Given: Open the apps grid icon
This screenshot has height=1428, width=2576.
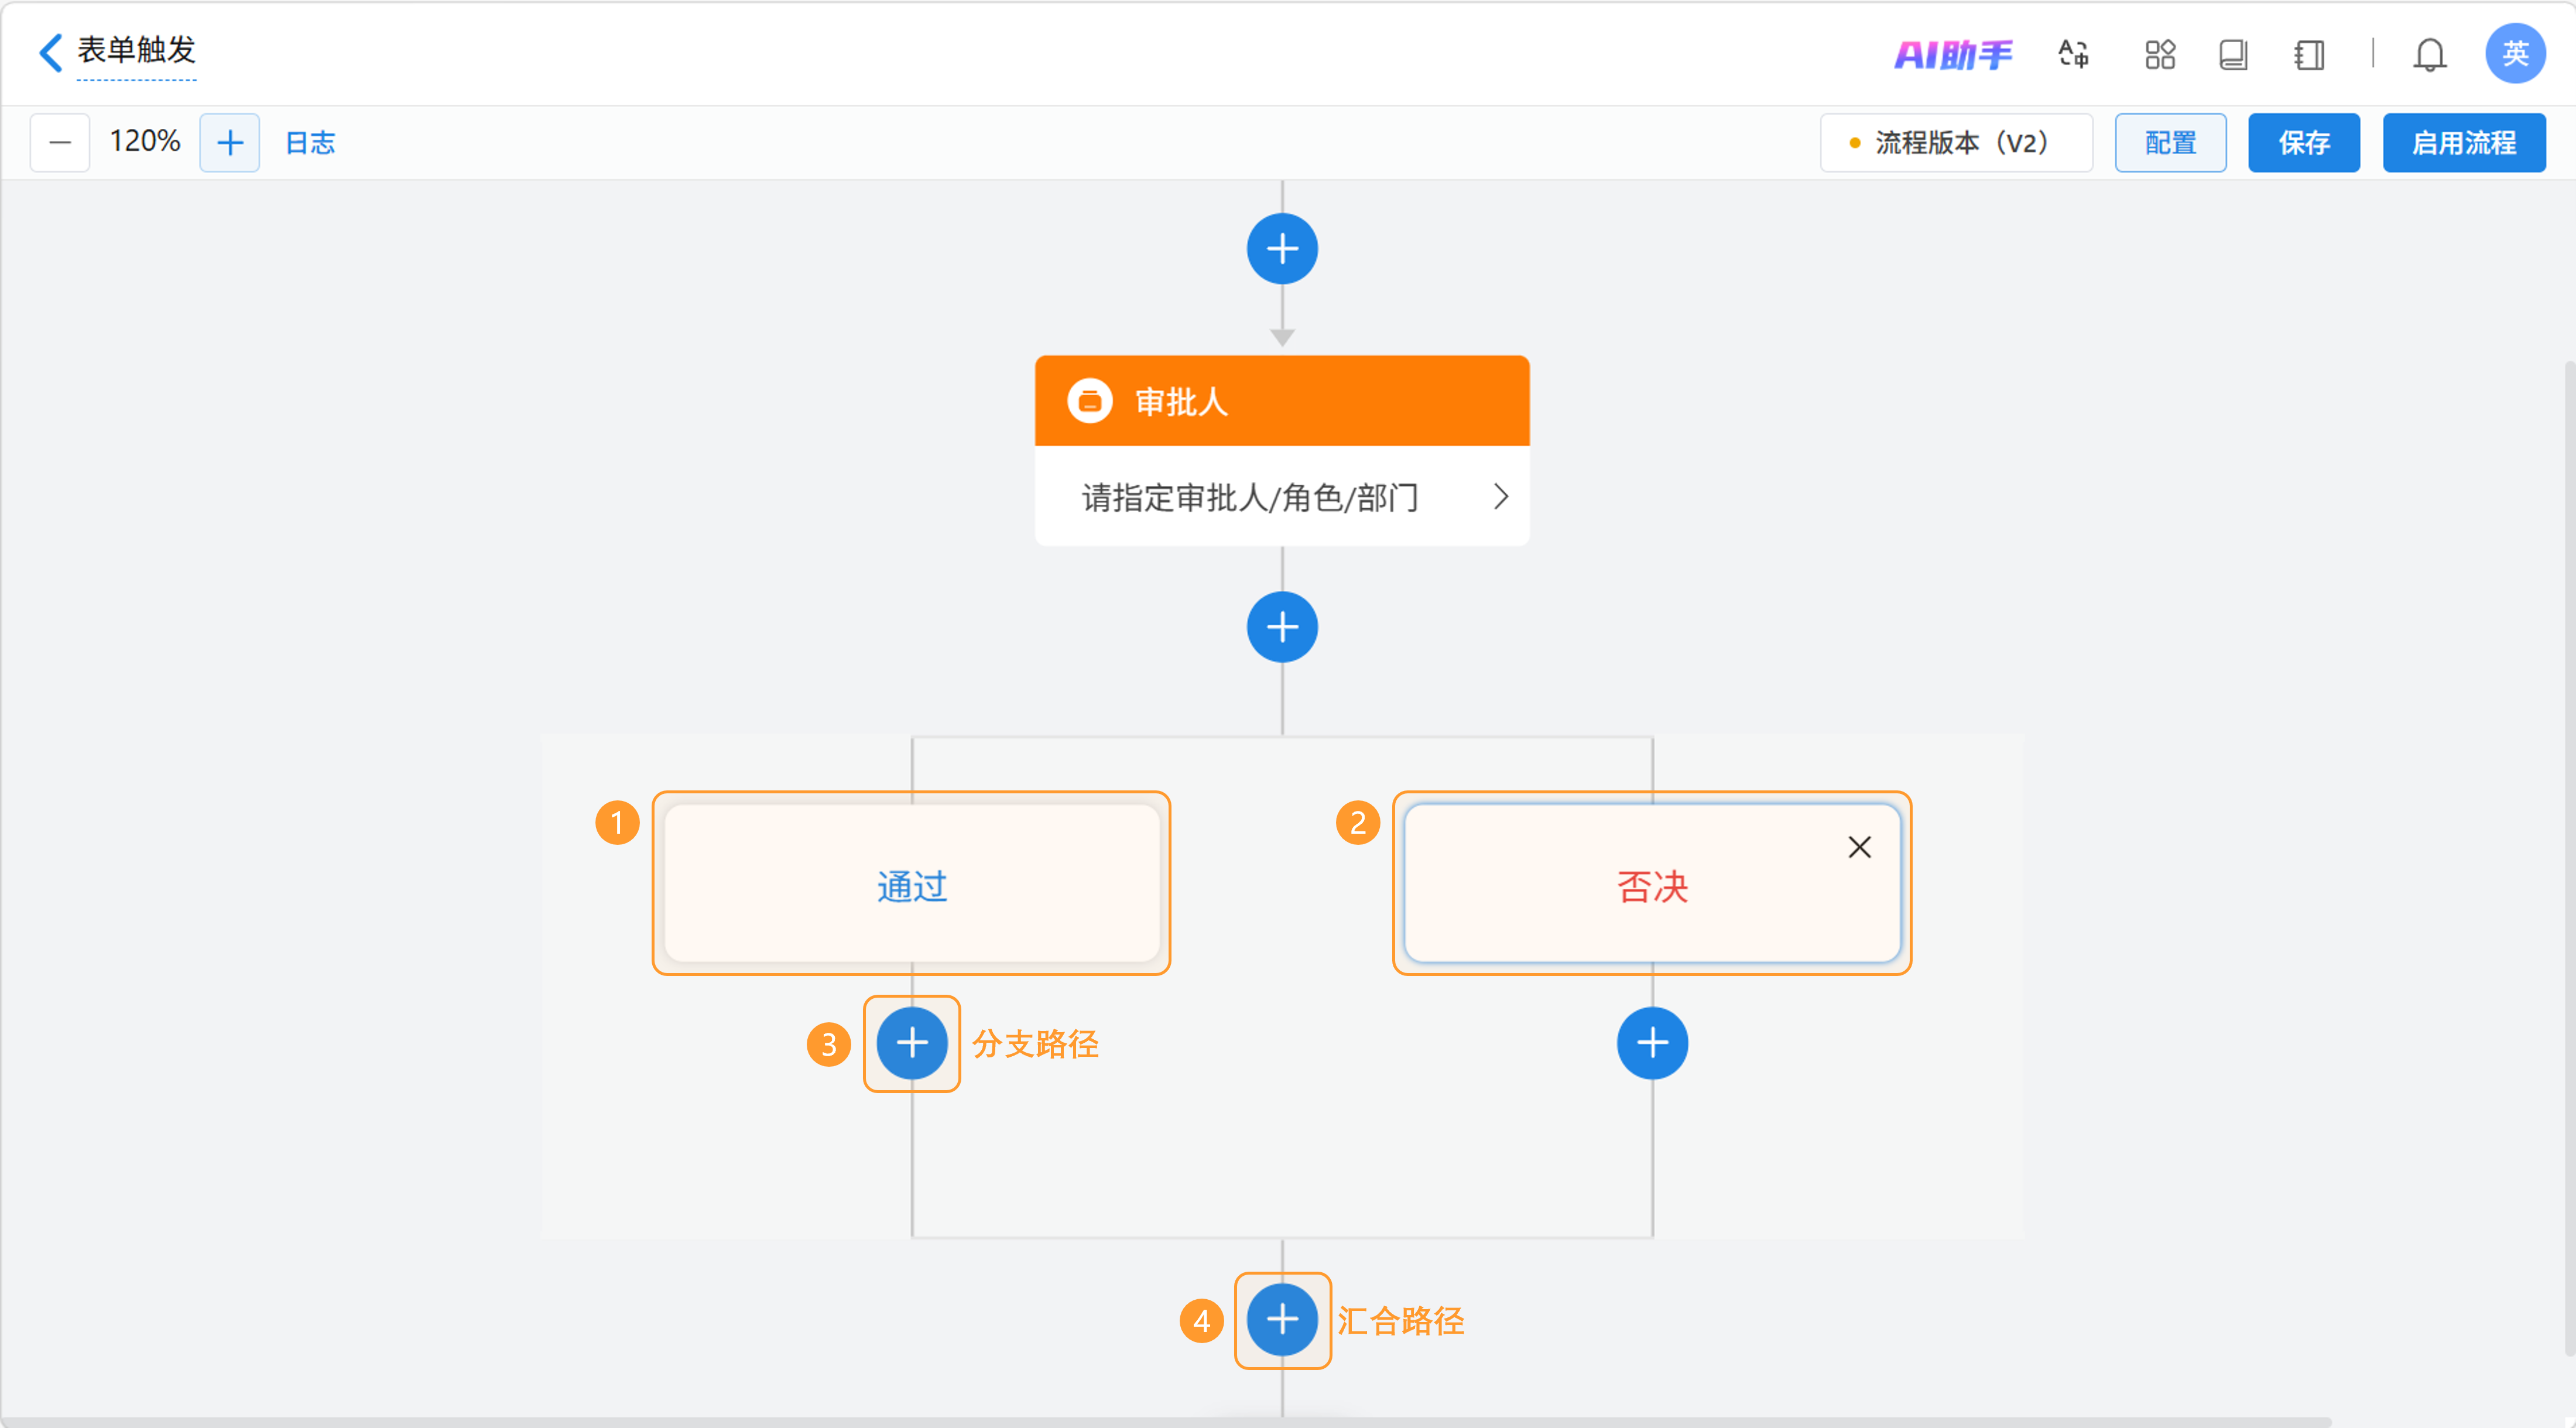Looking at the screenshot, I should pyautogui.click(x=2160, y=54).
